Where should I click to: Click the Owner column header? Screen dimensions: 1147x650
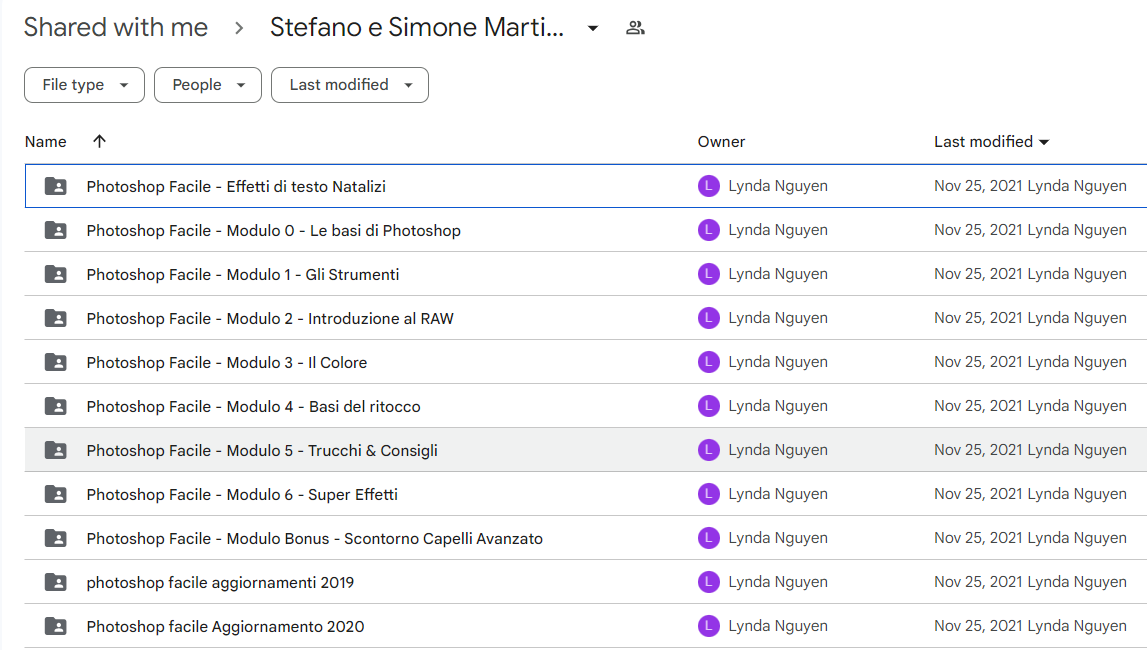(721, 142)
